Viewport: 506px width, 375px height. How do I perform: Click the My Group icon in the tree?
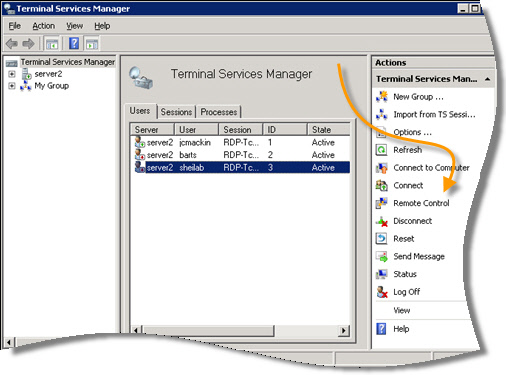click(26, 86)
